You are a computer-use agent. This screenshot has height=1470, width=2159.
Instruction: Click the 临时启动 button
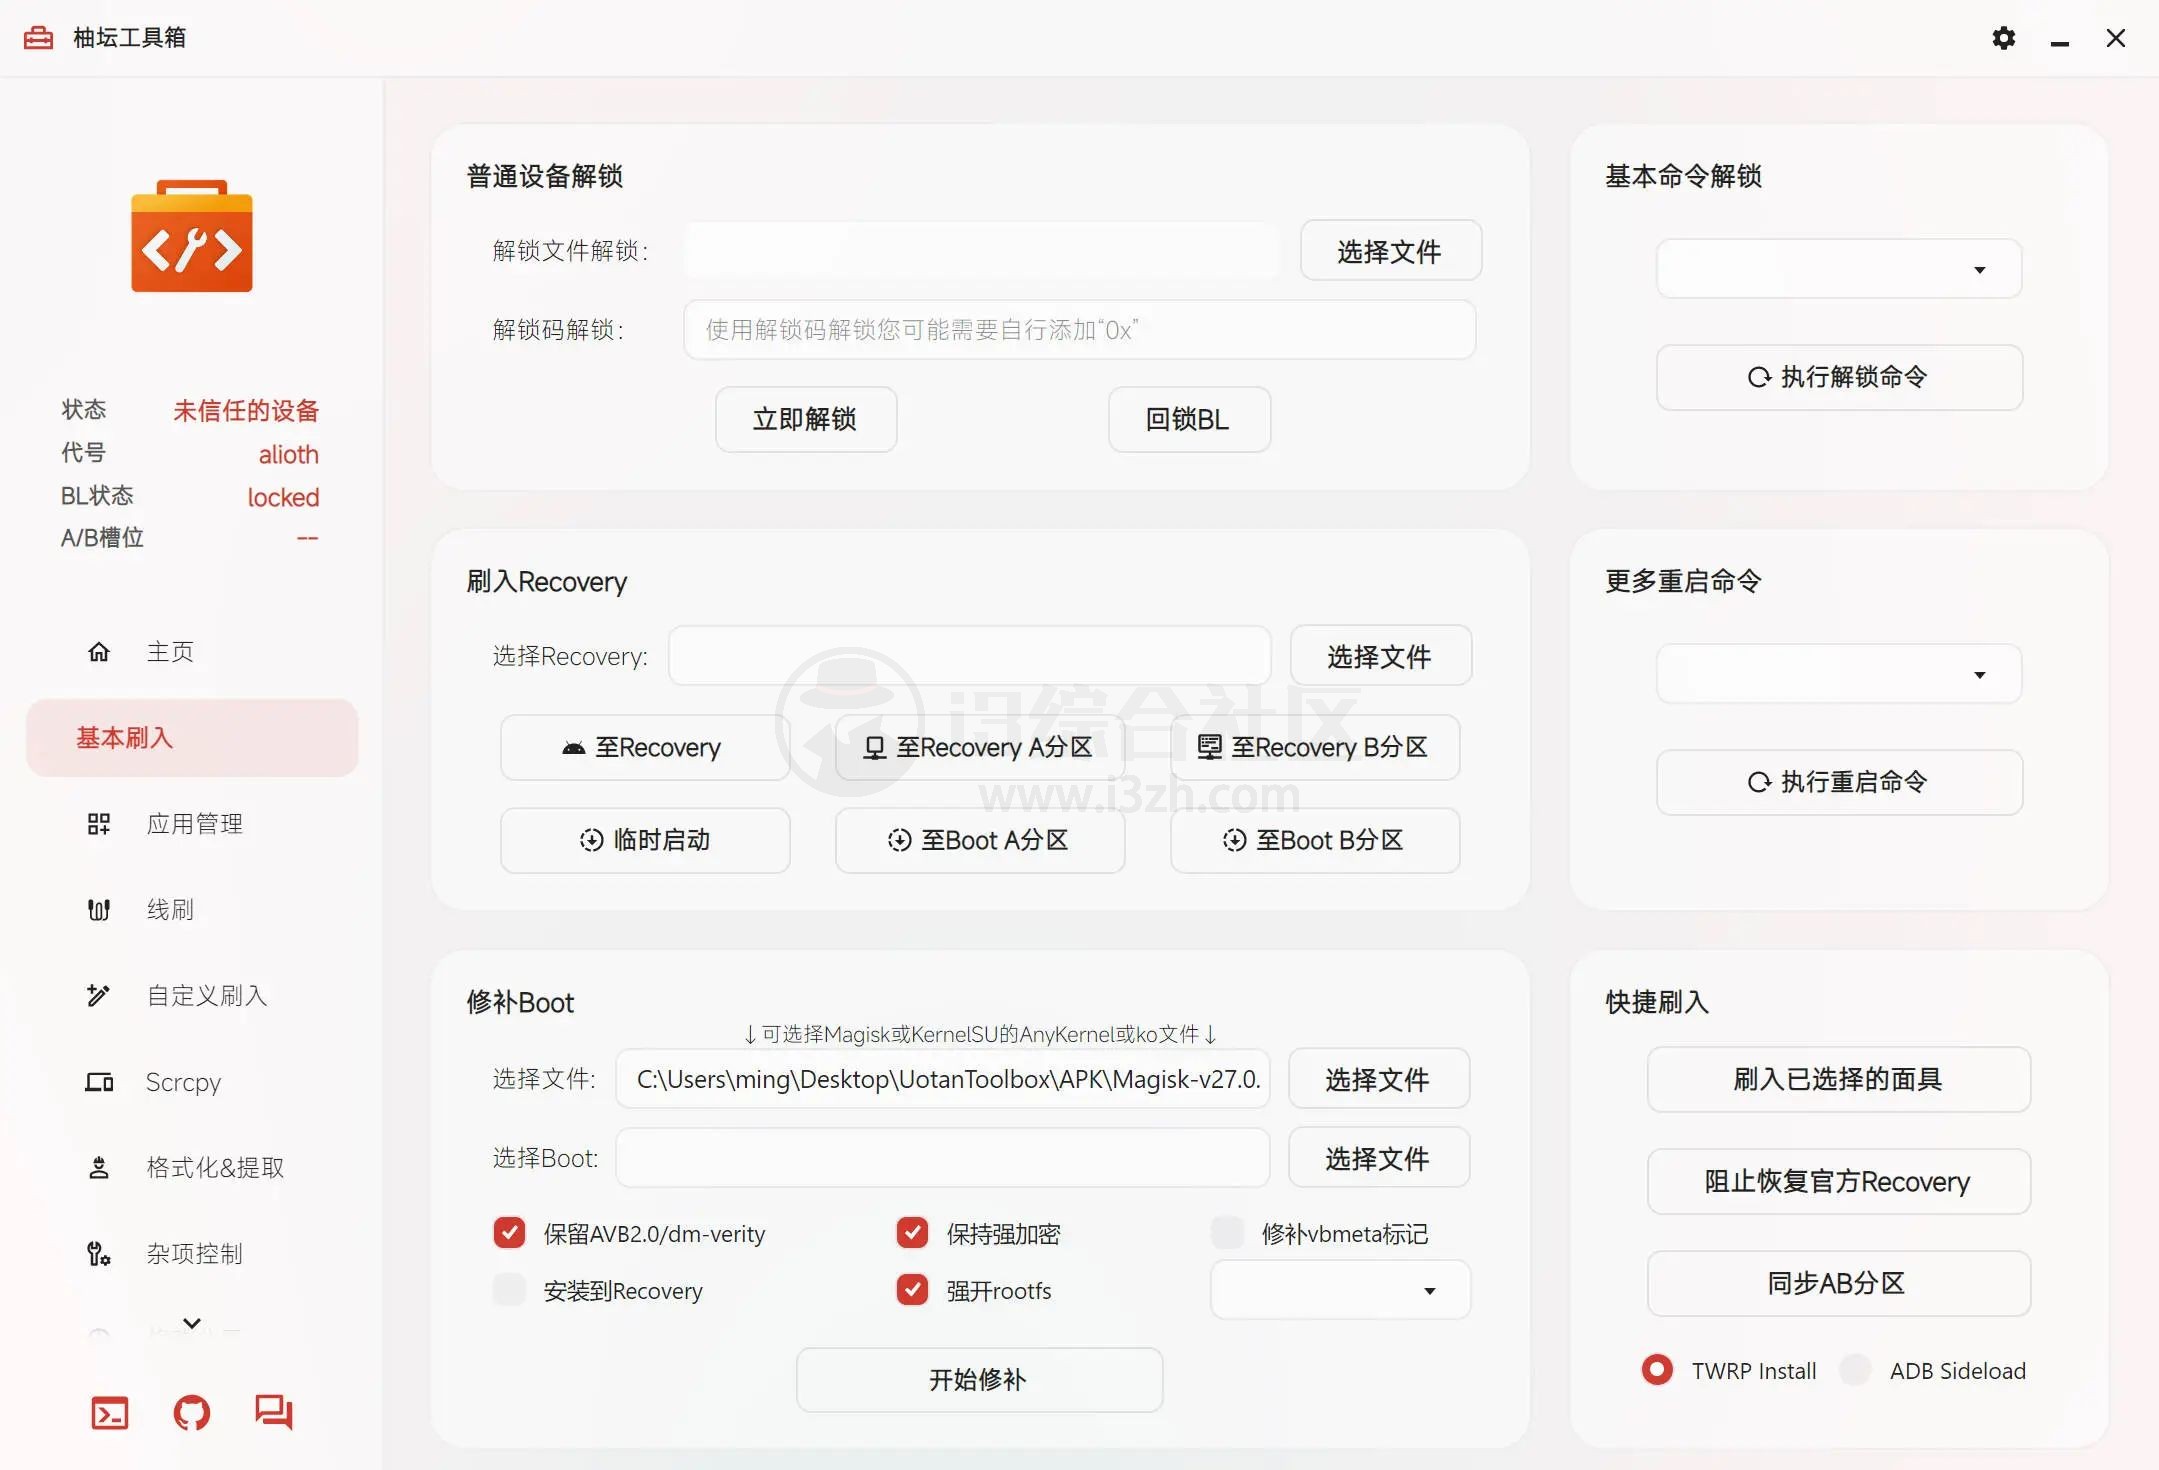pos(645,840)
